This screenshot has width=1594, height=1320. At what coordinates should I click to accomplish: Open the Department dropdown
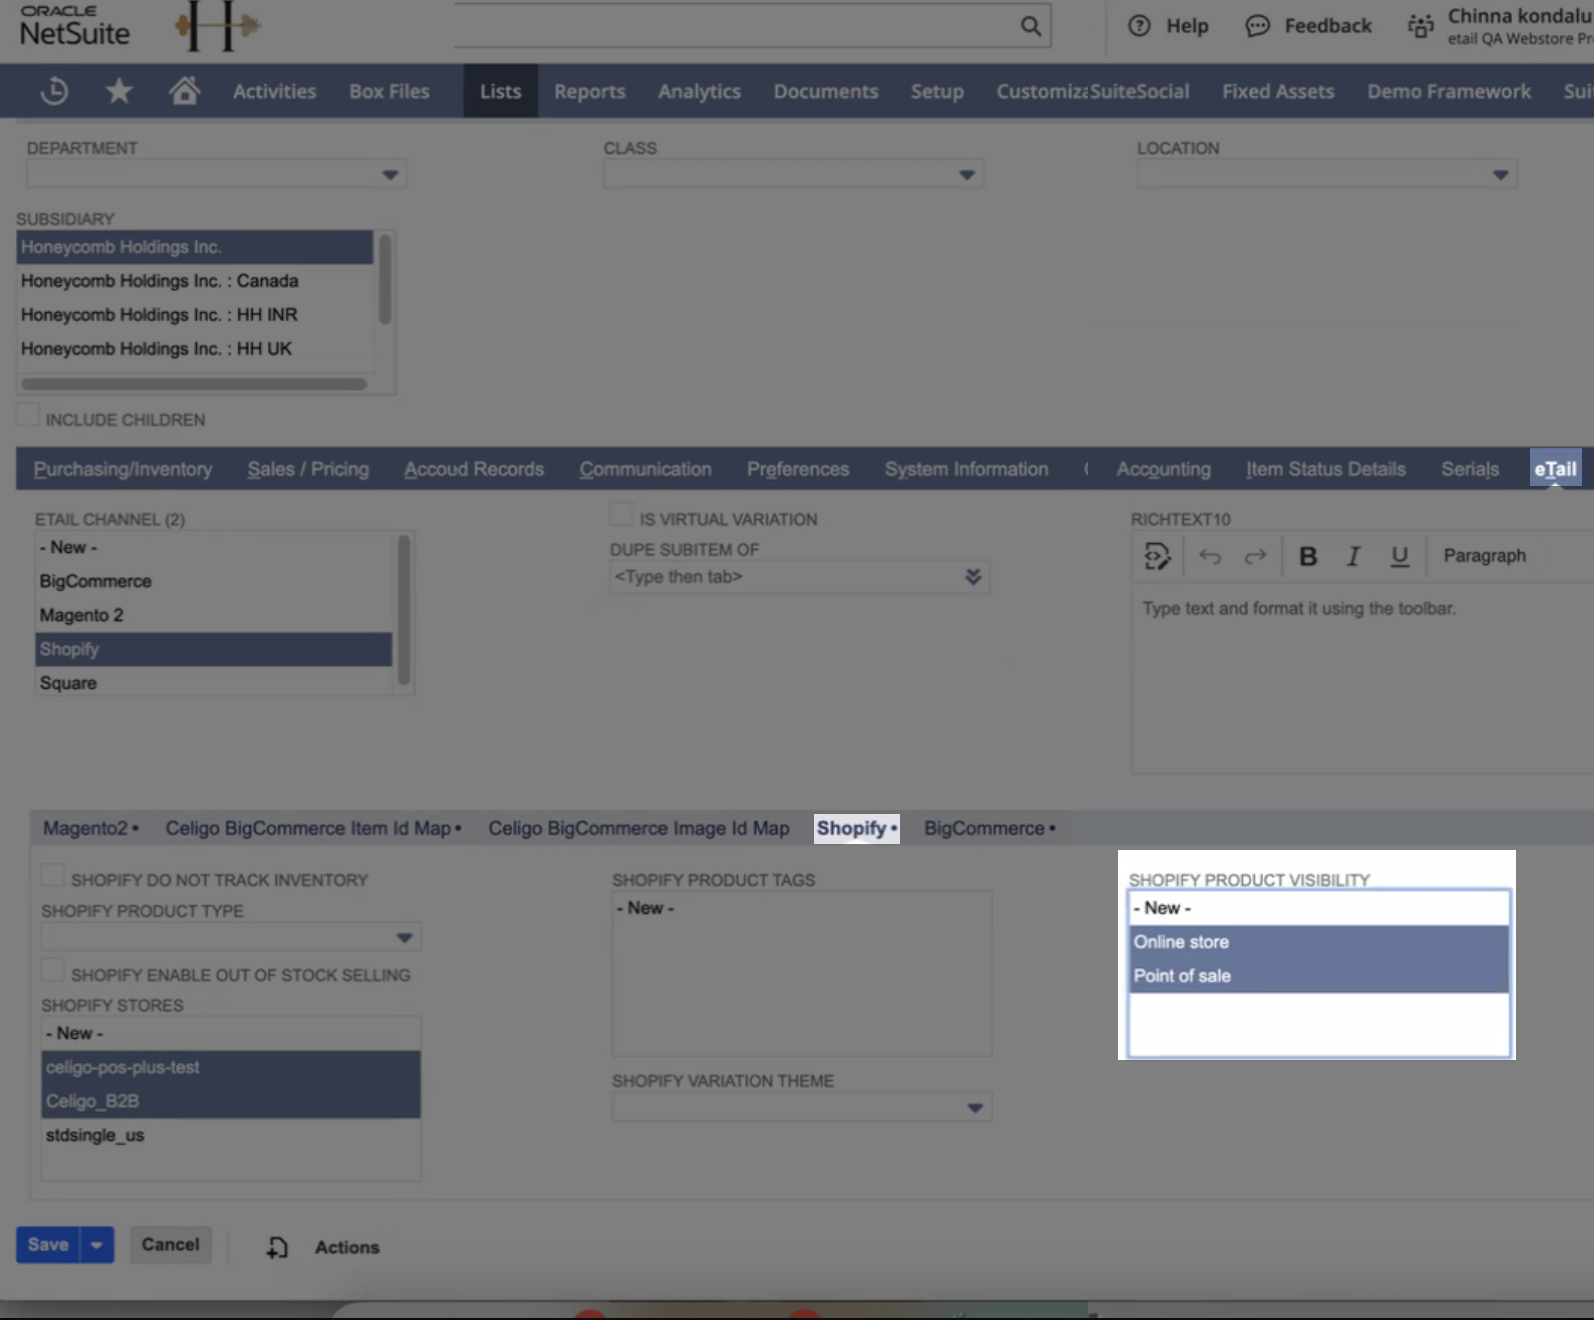coord(390,175)
